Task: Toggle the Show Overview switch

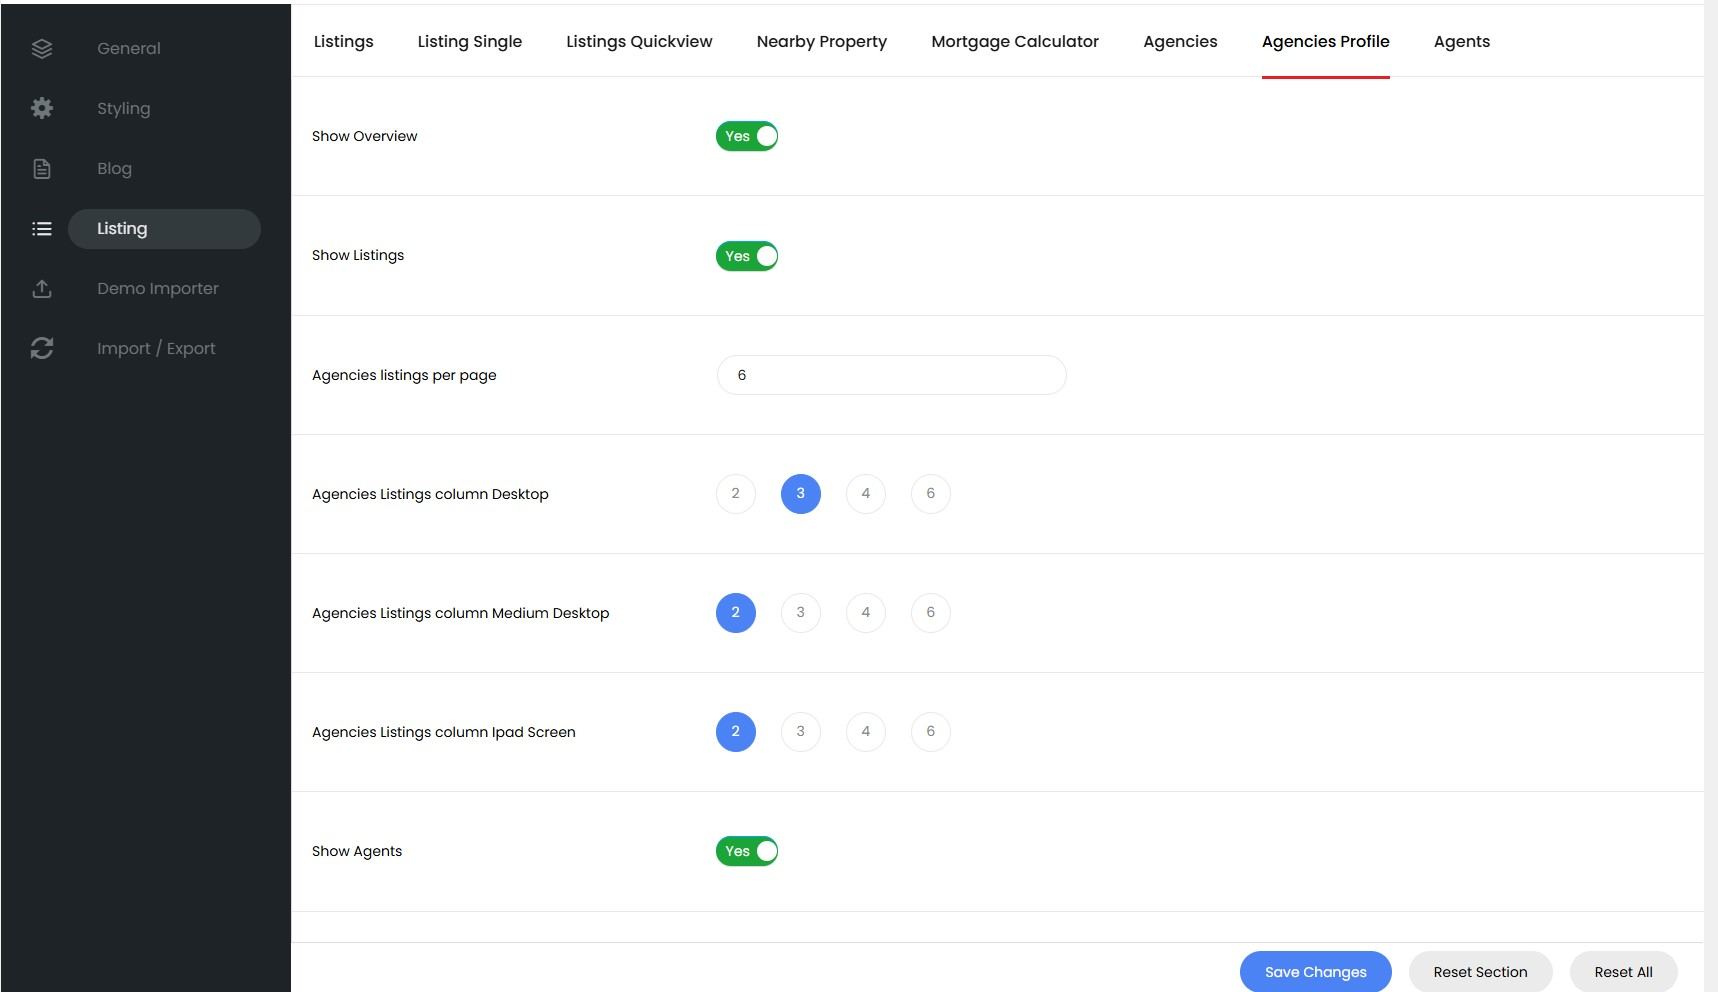Action: [747, 136]
